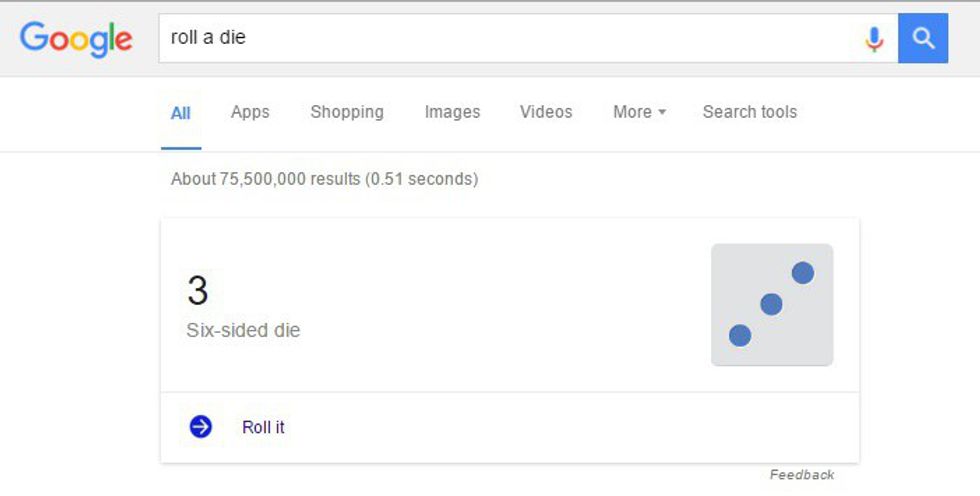
Task: Click the 'About 75,500,000 results' text
Action: click(325, 179)
